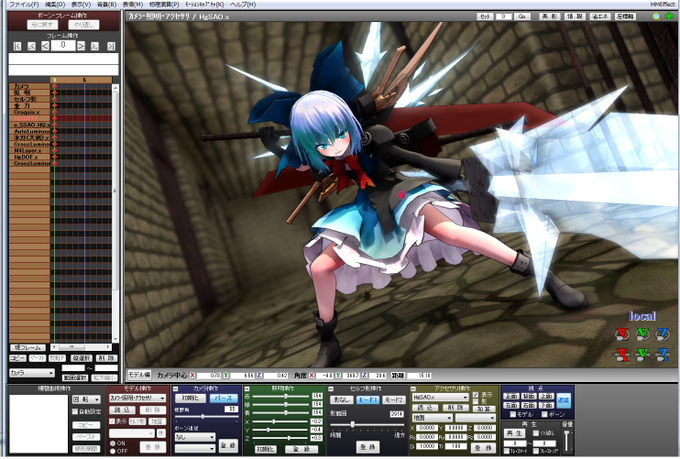
Task: Step forward one frame
Action: 81,46
